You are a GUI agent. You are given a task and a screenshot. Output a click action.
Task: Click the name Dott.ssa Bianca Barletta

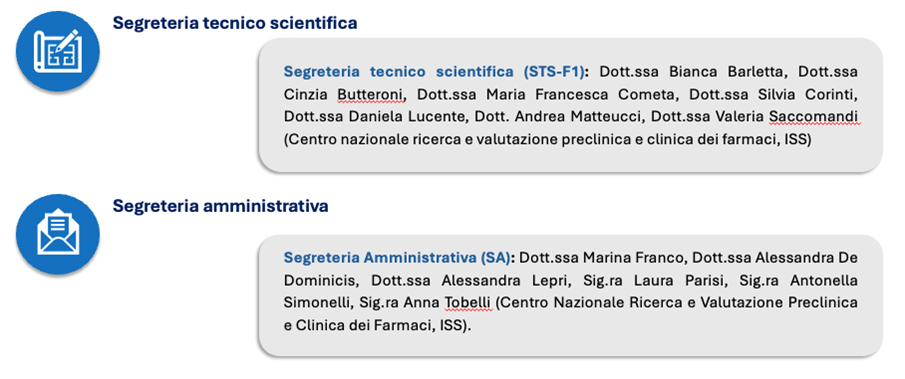[686, 72]
